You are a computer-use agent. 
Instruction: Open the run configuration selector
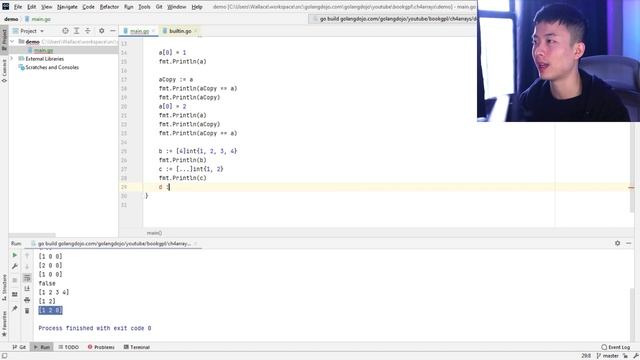point(393,19)
